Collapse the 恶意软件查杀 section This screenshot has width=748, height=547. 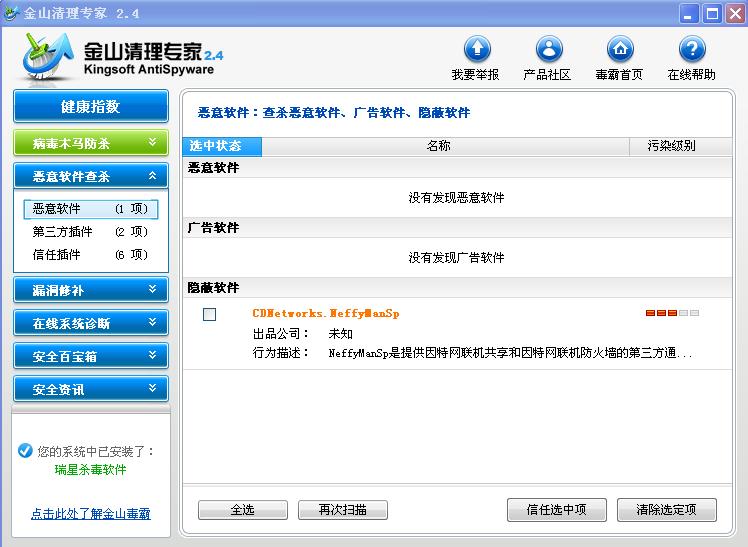coord(91,176)
